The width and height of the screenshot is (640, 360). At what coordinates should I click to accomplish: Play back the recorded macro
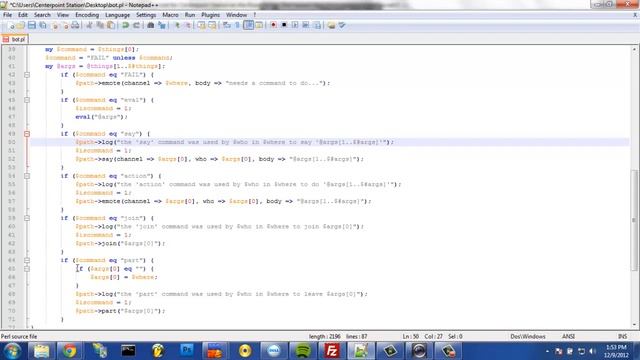point(295,25)
